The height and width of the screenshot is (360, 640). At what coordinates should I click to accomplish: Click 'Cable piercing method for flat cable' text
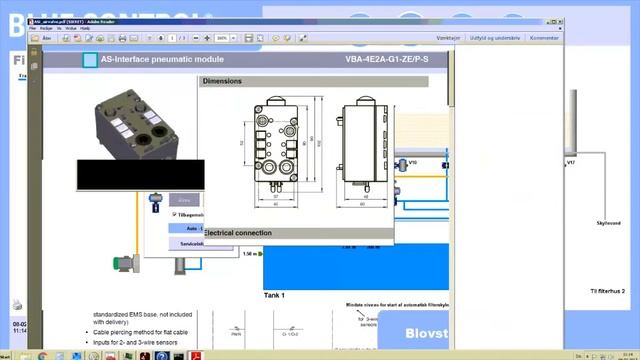point(140,332)
